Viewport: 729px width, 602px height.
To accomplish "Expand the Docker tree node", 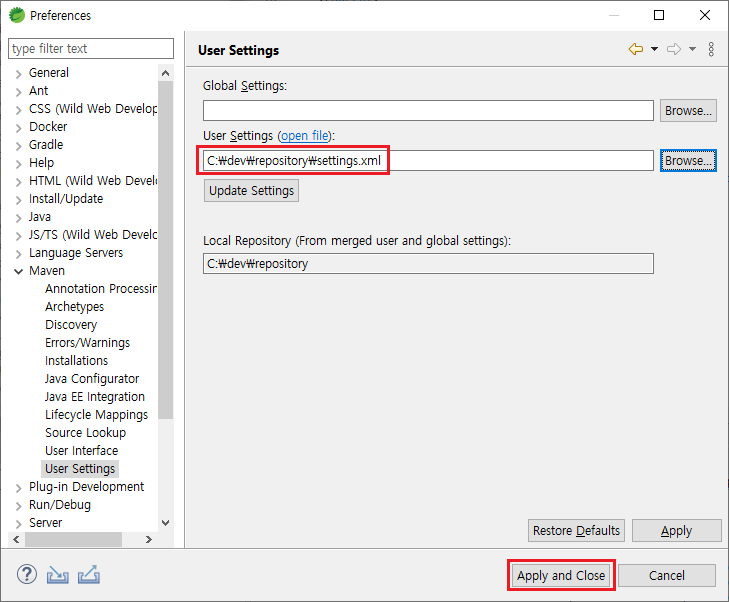I will tap(19, 127).
